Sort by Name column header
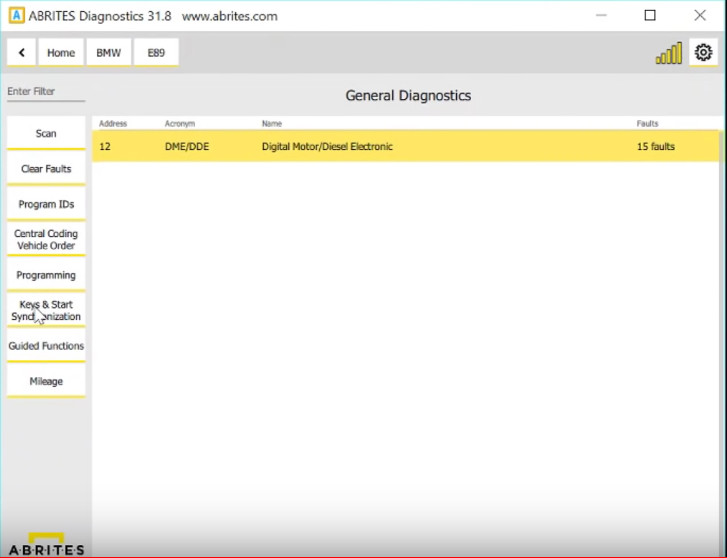 point(272,123)
